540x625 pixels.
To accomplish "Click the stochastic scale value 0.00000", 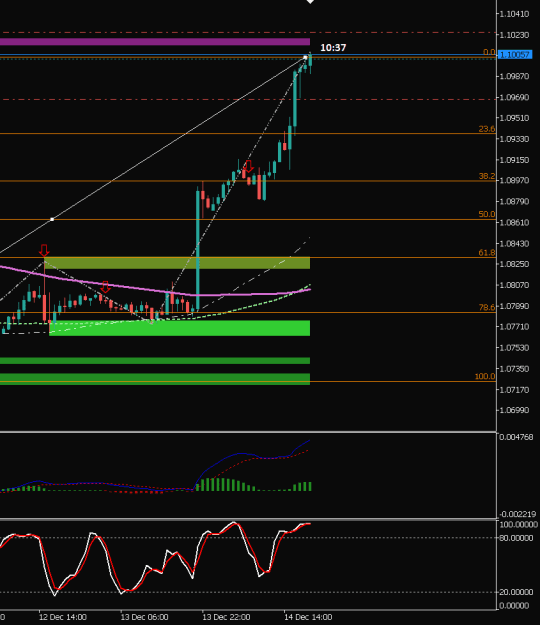I will pos(514,606).
